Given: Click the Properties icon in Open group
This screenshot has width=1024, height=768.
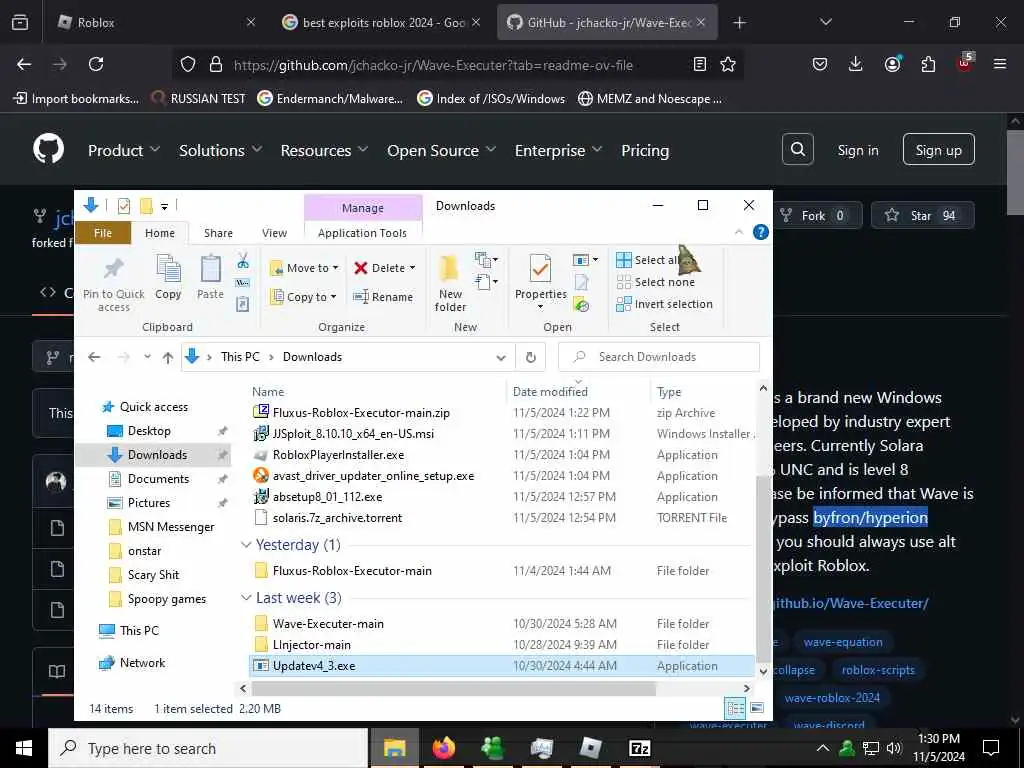Looking at the screenshot, I should click(540, 269).
